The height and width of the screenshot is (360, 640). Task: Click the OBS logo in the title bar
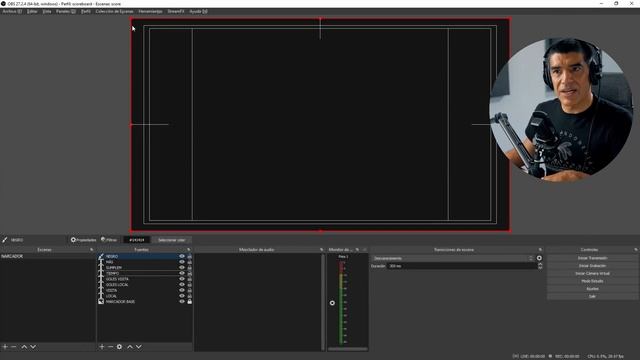pyautogui.click(x=3, y=4)
